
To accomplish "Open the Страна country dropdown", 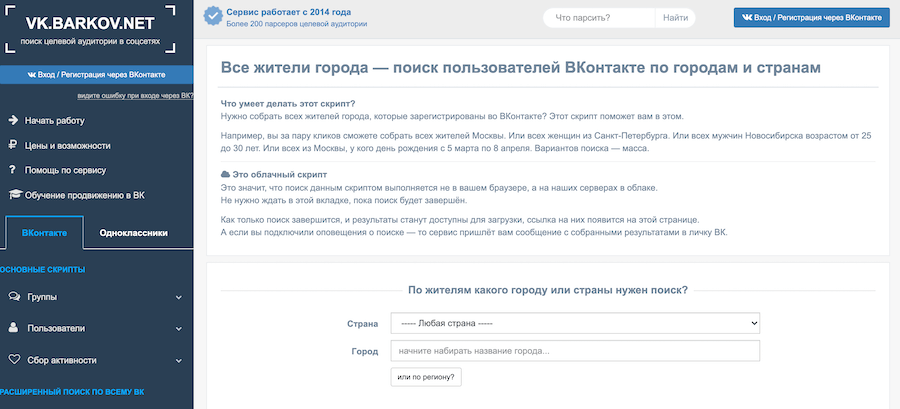I will [575, 324].
